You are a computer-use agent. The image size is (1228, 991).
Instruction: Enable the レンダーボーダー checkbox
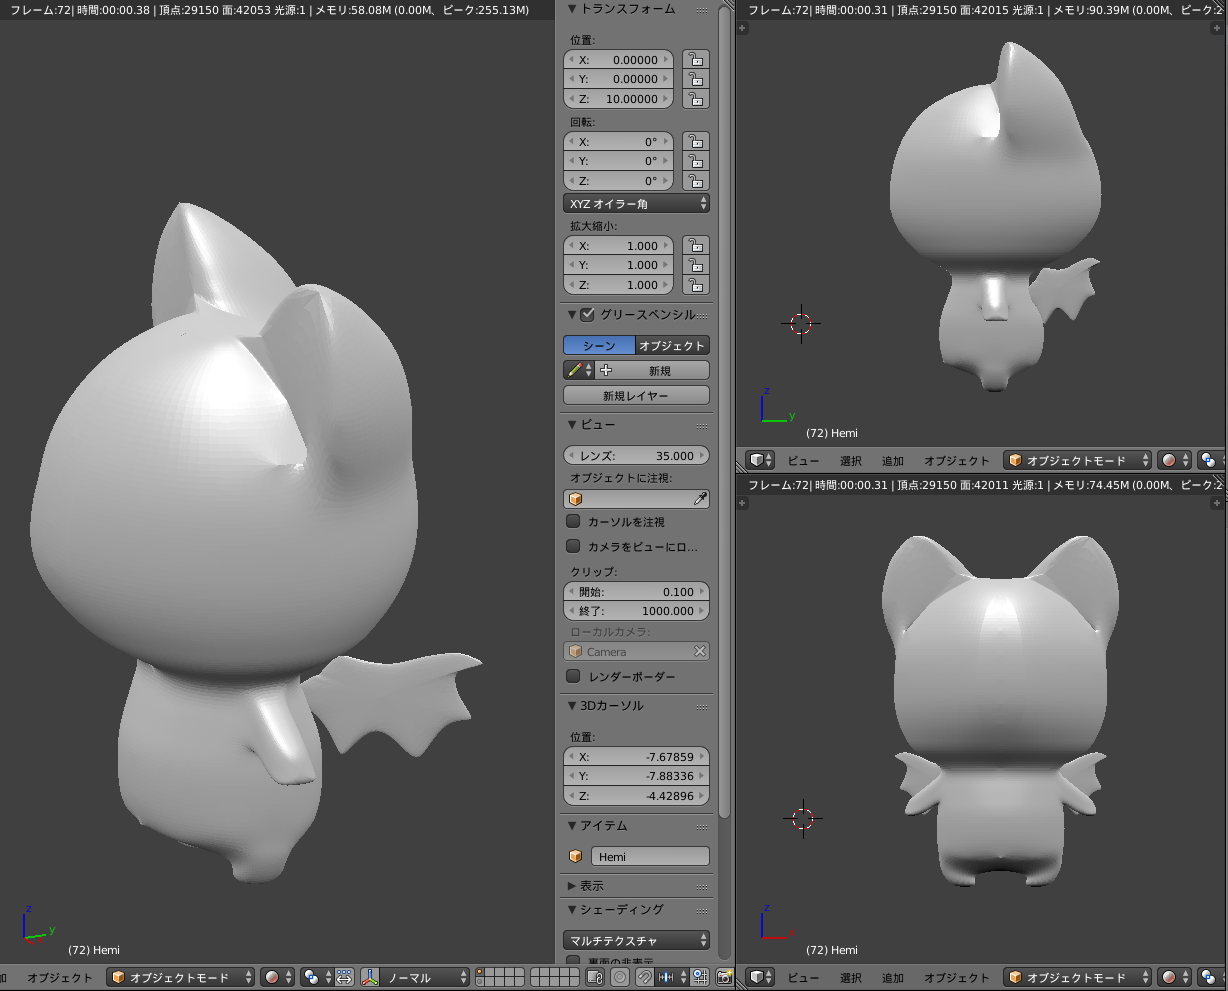(x=573, y=676)
